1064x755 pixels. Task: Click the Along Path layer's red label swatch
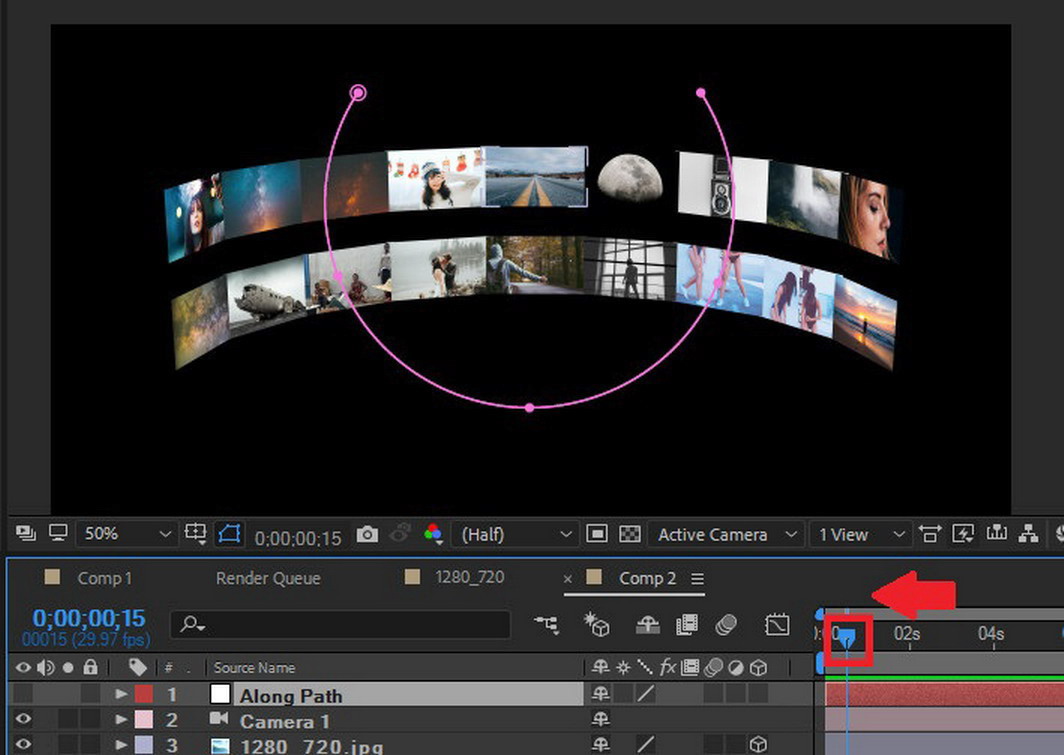144,695
